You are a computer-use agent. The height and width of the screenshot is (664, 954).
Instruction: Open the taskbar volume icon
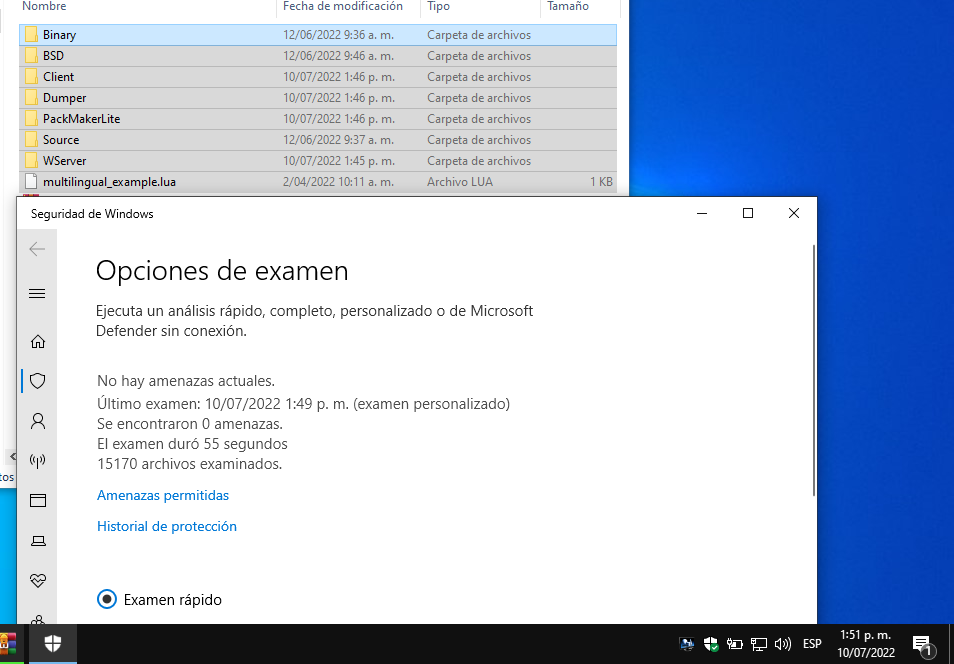[783, 644]
